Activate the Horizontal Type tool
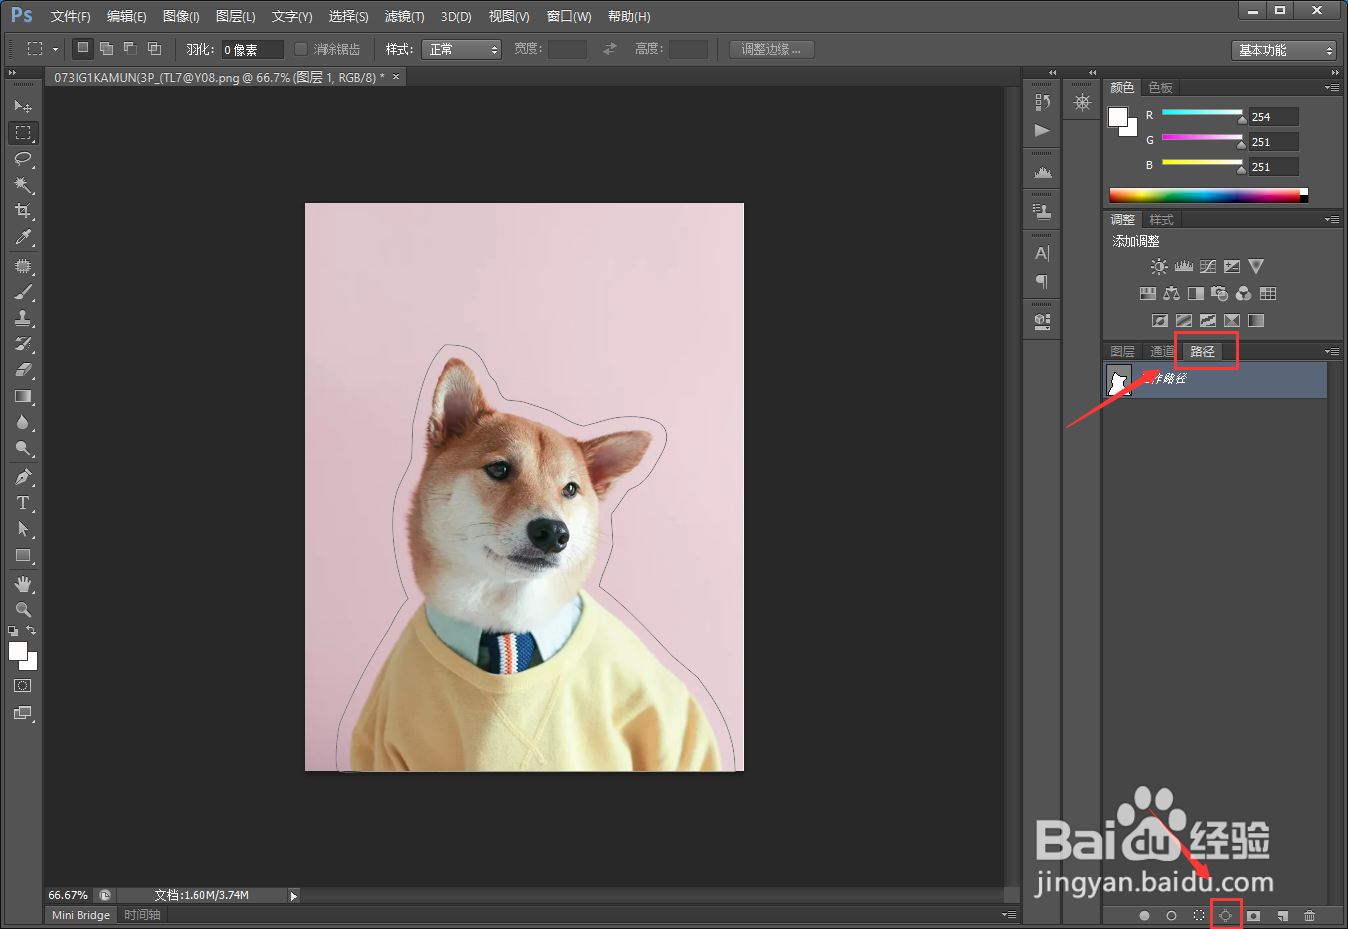This screenshot has height=929, width=1348. 23,503
